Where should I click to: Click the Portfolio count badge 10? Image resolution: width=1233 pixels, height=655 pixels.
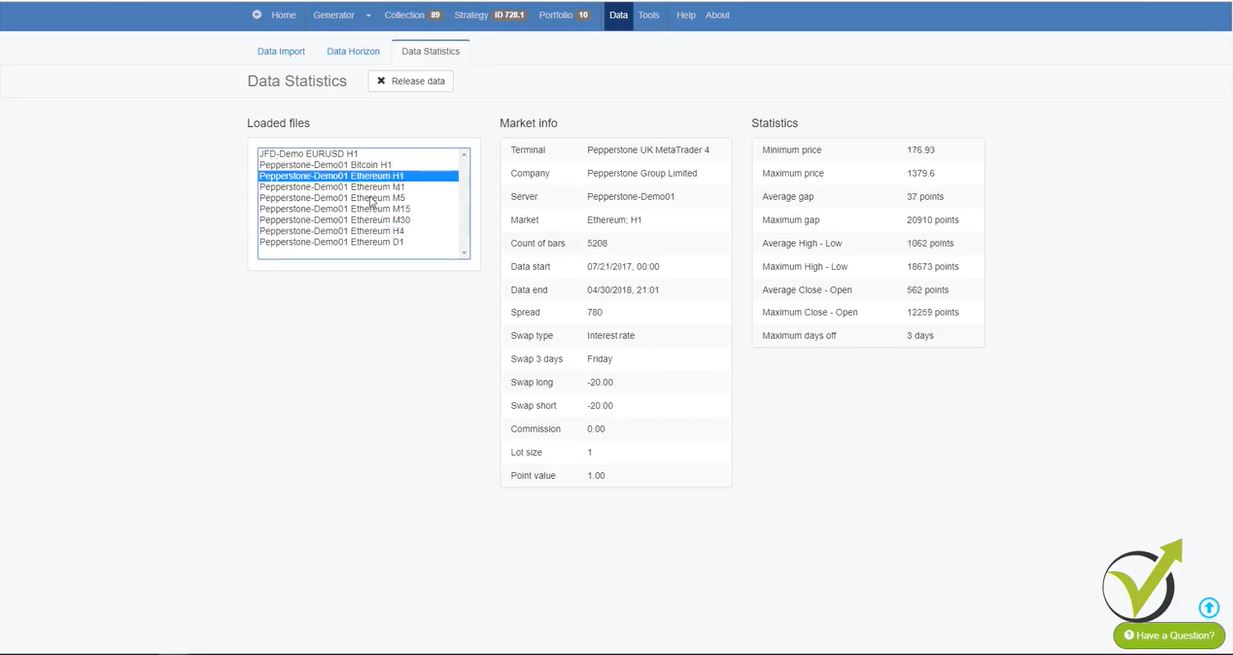pos(583,15)
